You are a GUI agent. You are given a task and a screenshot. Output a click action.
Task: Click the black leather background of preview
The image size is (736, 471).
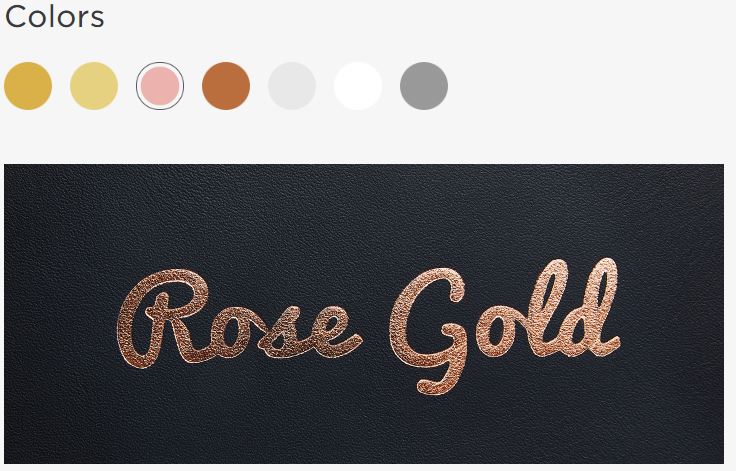coord(364,211)
